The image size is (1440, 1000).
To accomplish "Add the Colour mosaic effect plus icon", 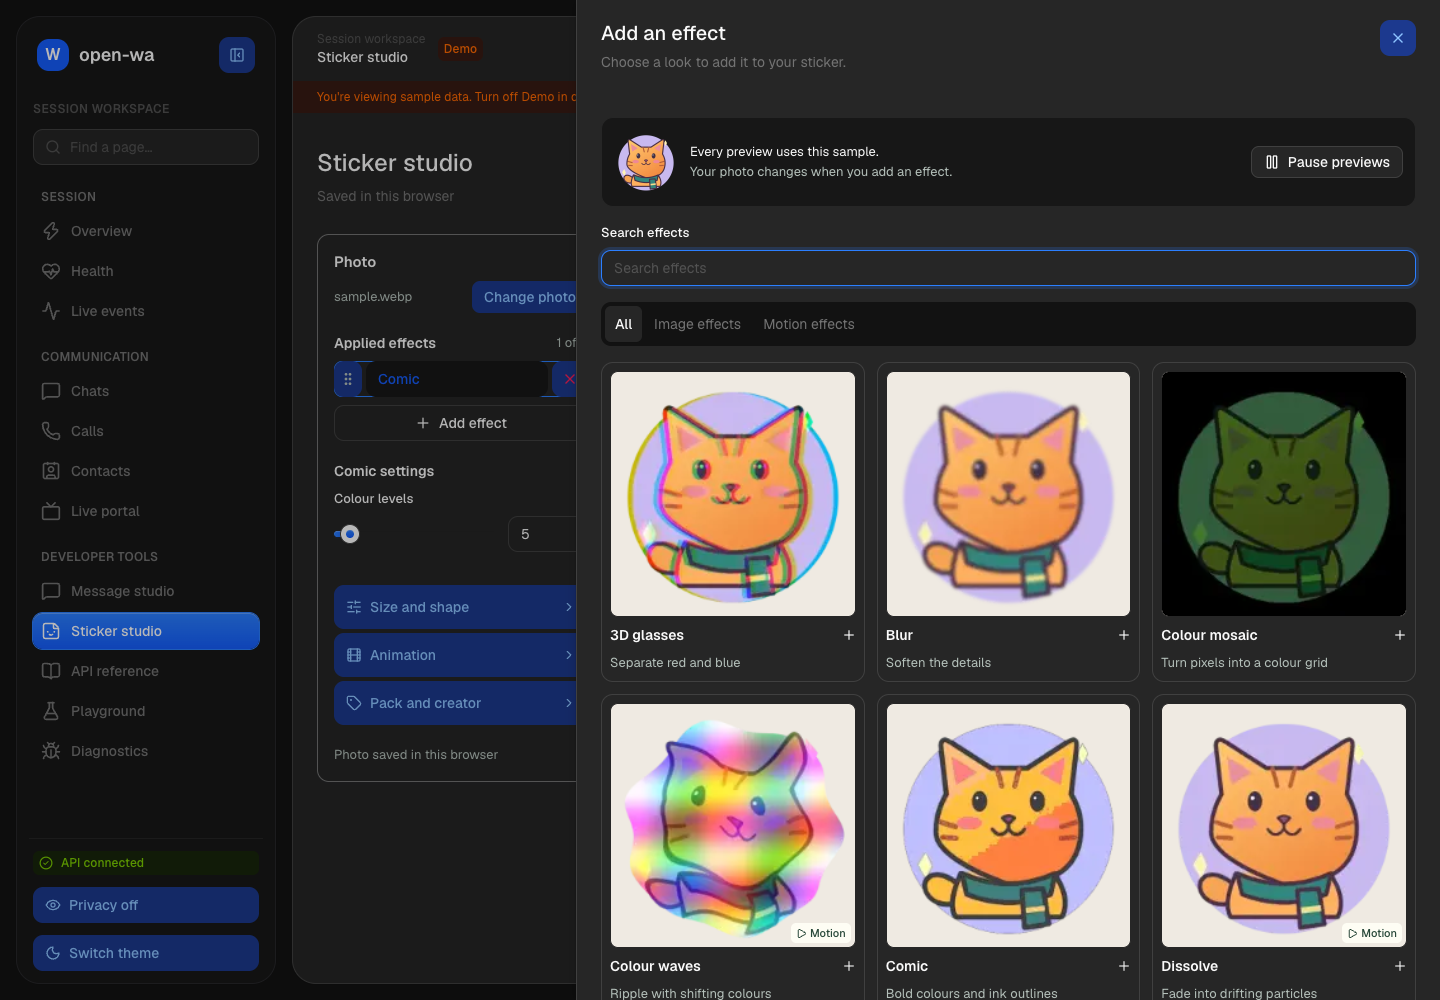I will 1400,635.
